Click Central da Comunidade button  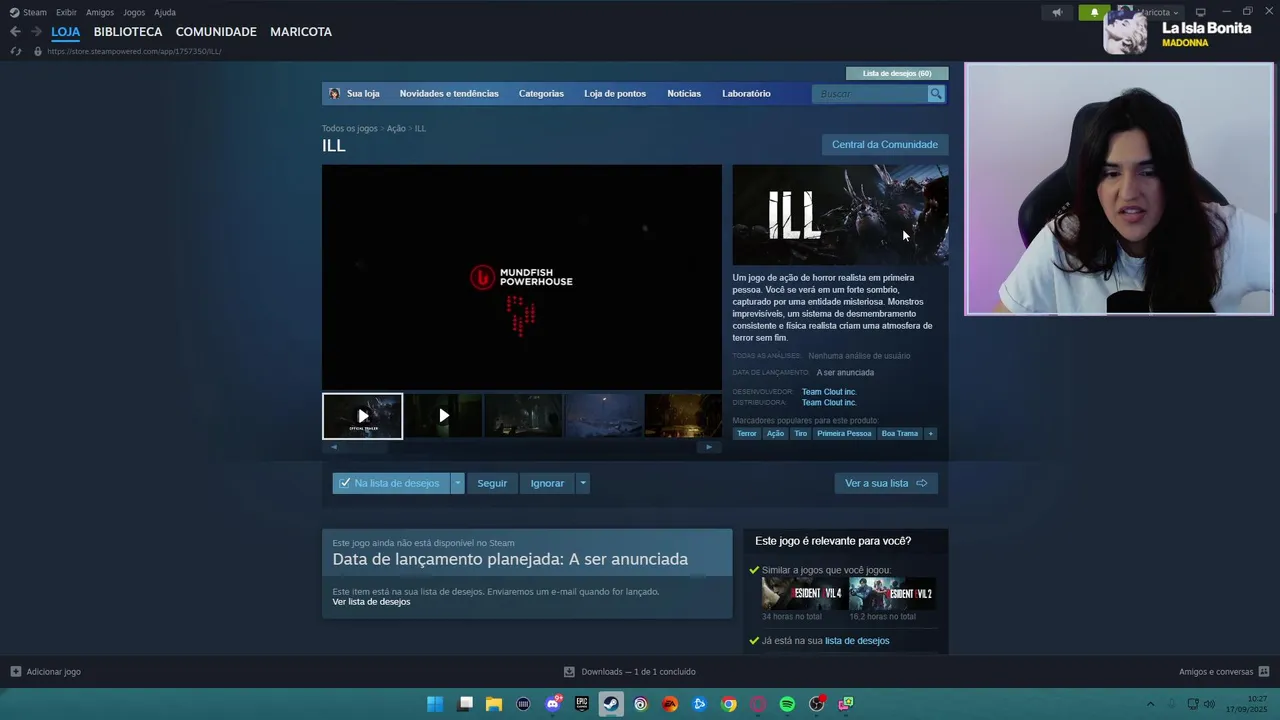tap(885, 145)
